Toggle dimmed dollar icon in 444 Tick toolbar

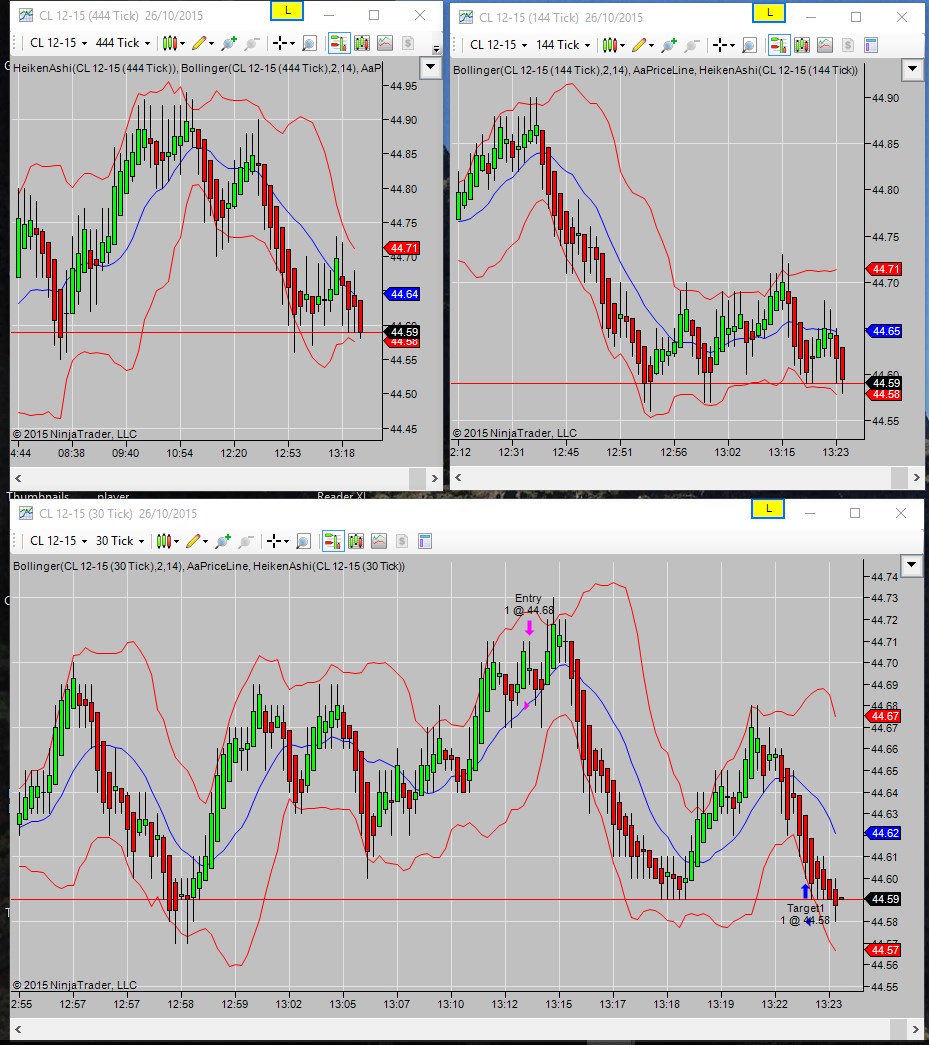coord(408,43)
